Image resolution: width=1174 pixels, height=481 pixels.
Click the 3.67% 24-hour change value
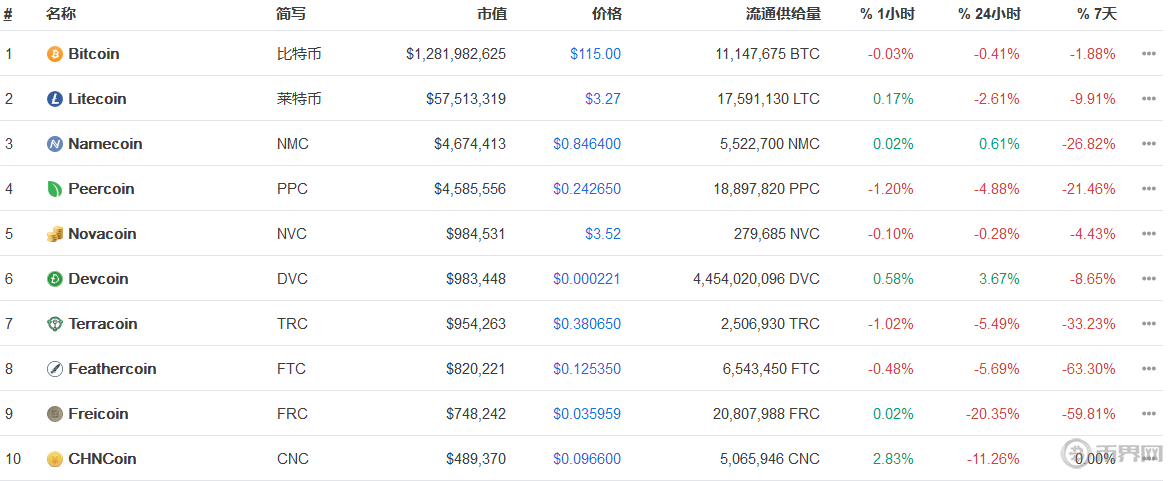click(1000, 279)
